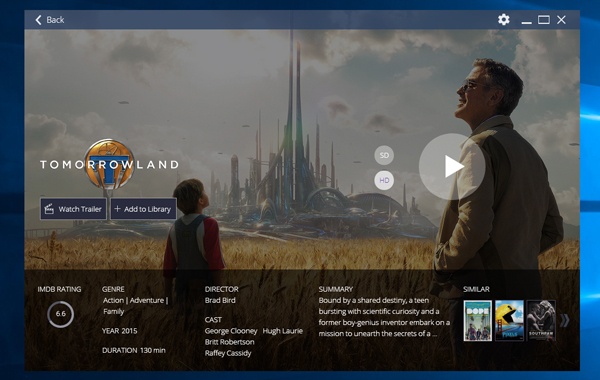This screenshot has width=600, height=380.
Task: Open settings with the gear icon
Action: 504,20
